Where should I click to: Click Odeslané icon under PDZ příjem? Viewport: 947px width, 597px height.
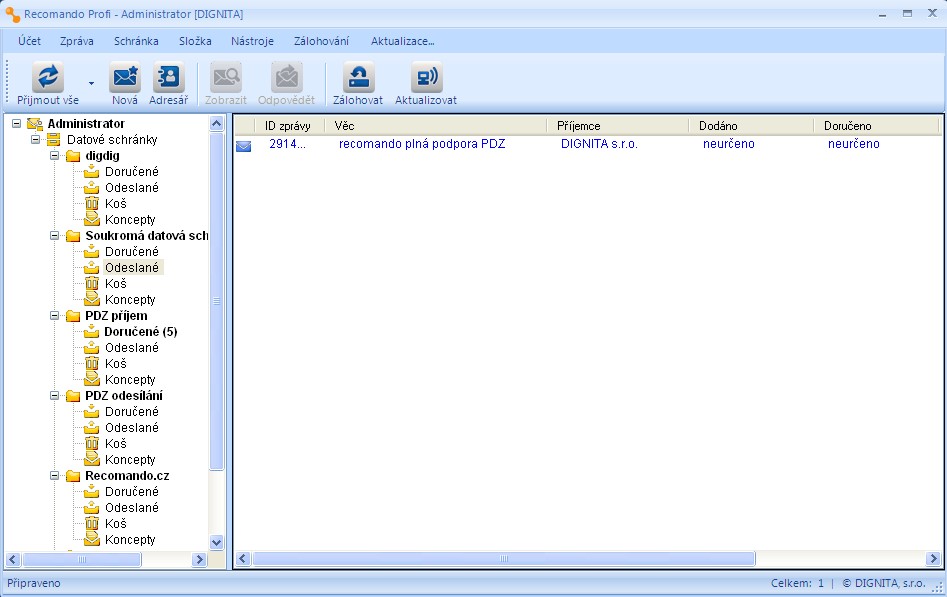92,347
